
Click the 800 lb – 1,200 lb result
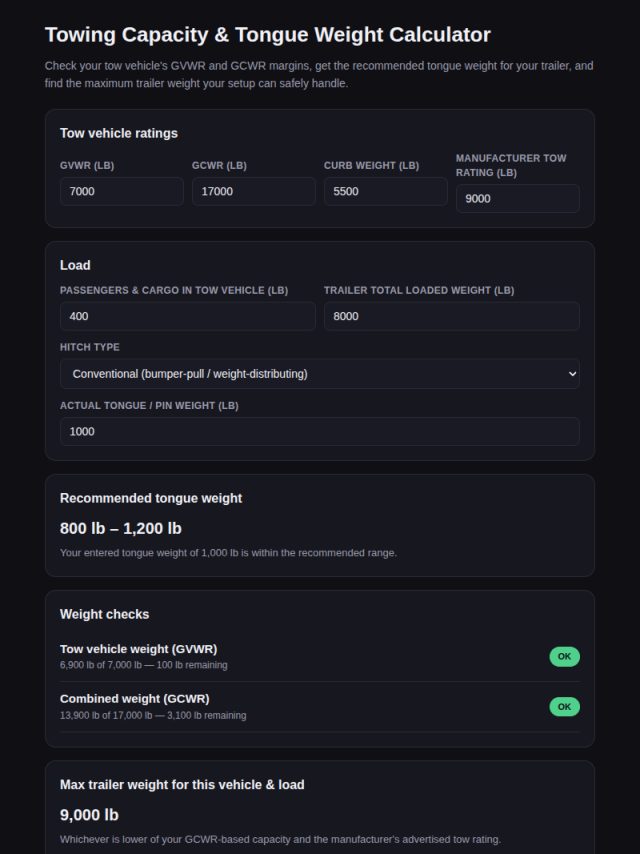pos(121,528)
